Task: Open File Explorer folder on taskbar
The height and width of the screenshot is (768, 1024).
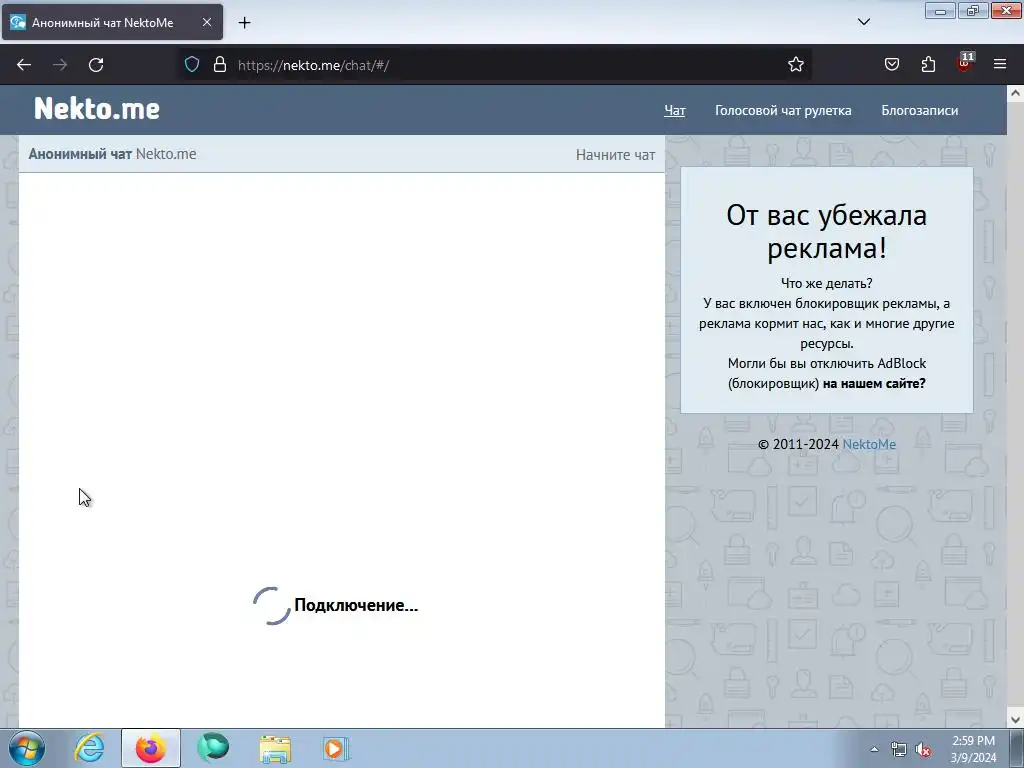Action: click(275, 748)
